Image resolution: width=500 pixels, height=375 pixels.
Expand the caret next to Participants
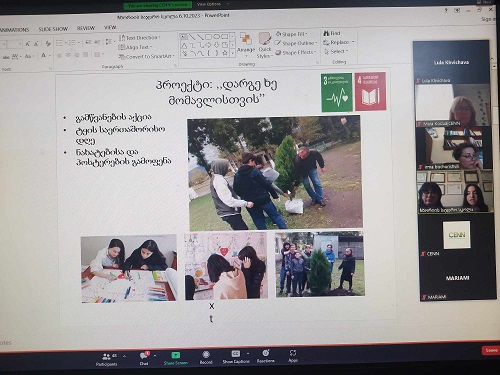[x=124, y=356]
